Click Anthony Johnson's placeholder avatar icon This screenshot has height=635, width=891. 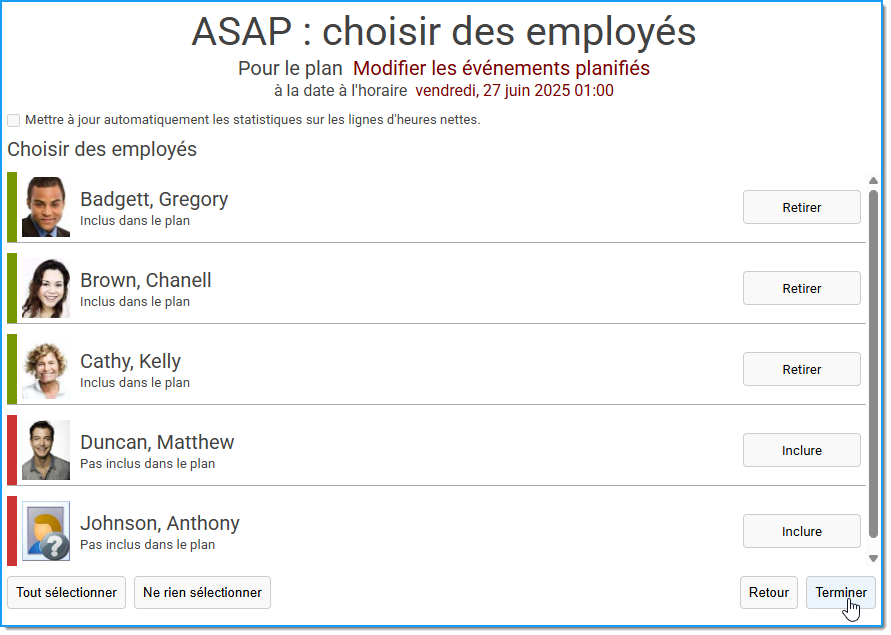pos(45,531)
